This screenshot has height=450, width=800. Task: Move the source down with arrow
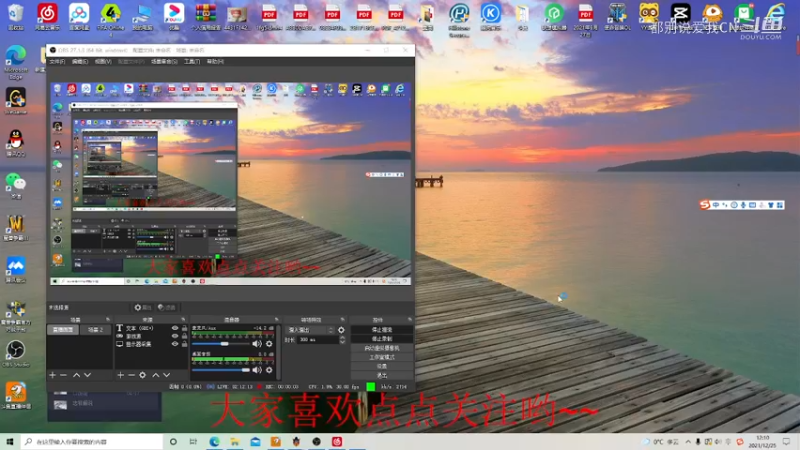(x=166, y=375)
